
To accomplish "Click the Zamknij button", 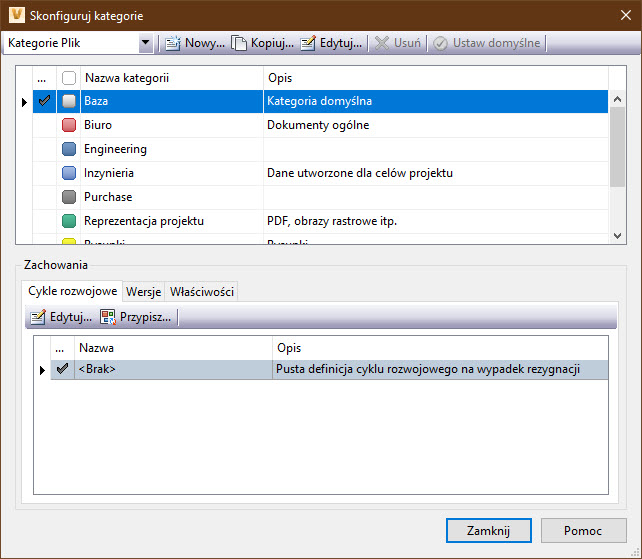I will [488, 531].
